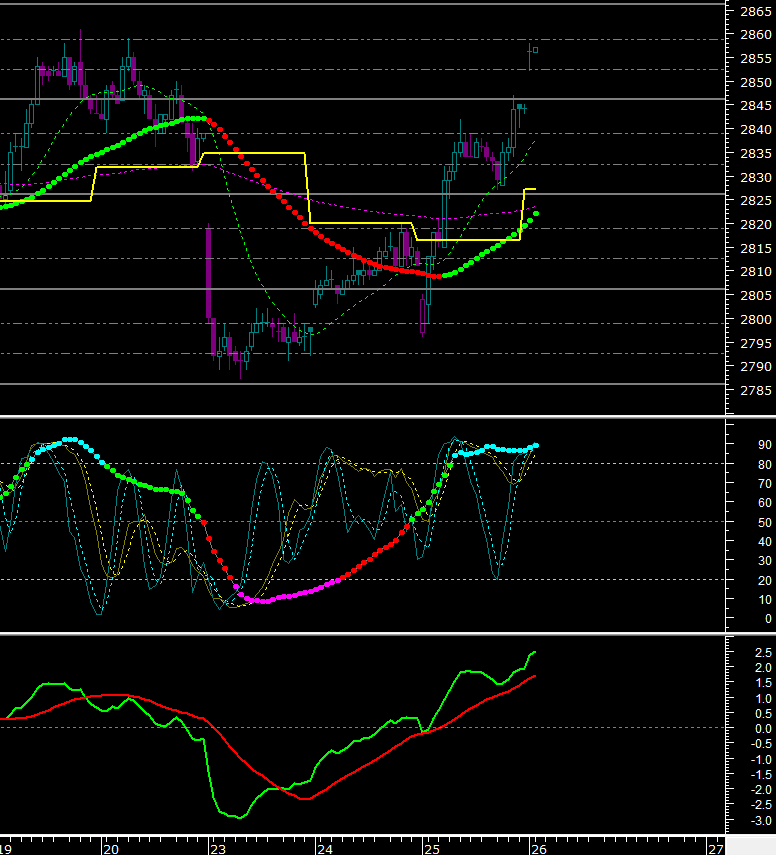Select date label 26 on time axis

539,849
